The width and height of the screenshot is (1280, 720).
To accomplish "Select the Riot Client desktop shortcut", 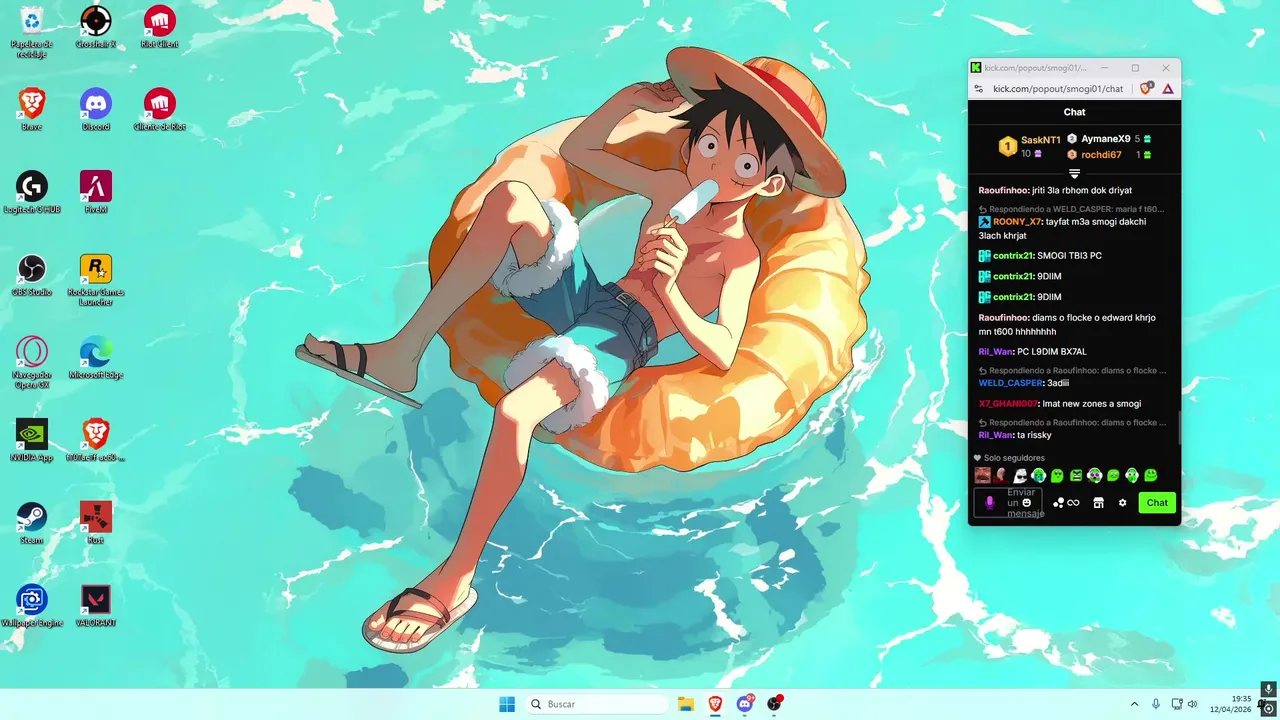I will [160, 27].
